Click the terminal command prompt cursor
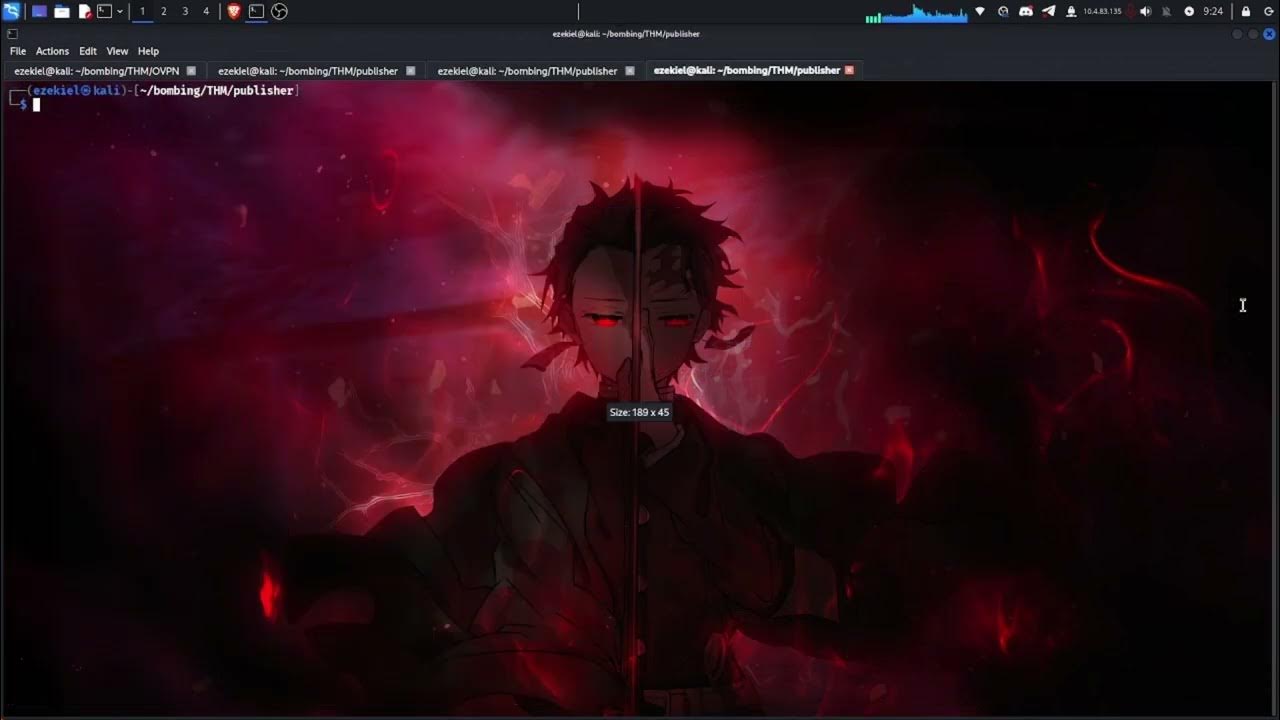 36,104
